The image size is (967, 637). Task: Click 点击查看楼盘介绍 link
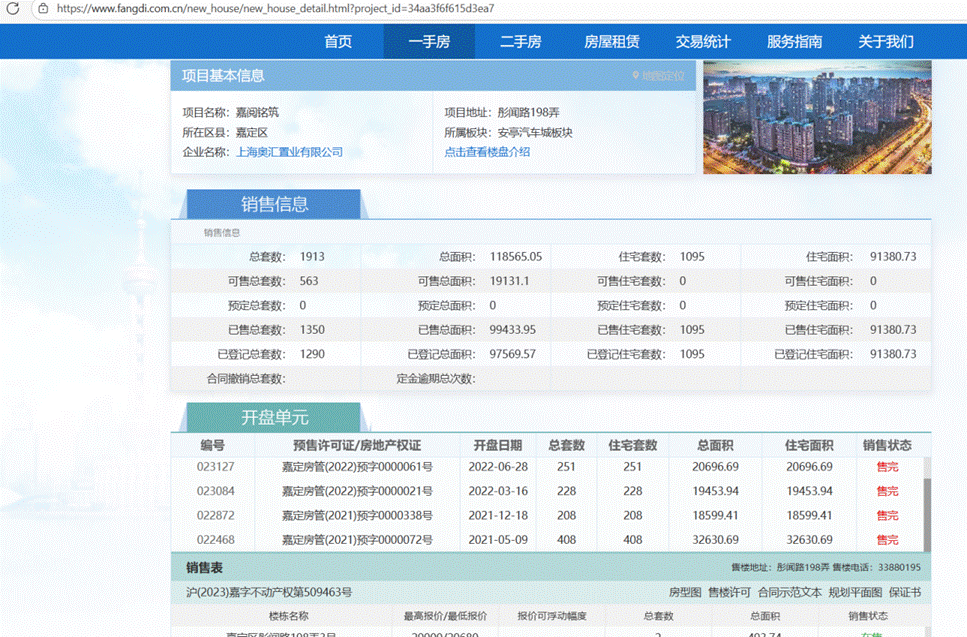click(487, 152)
